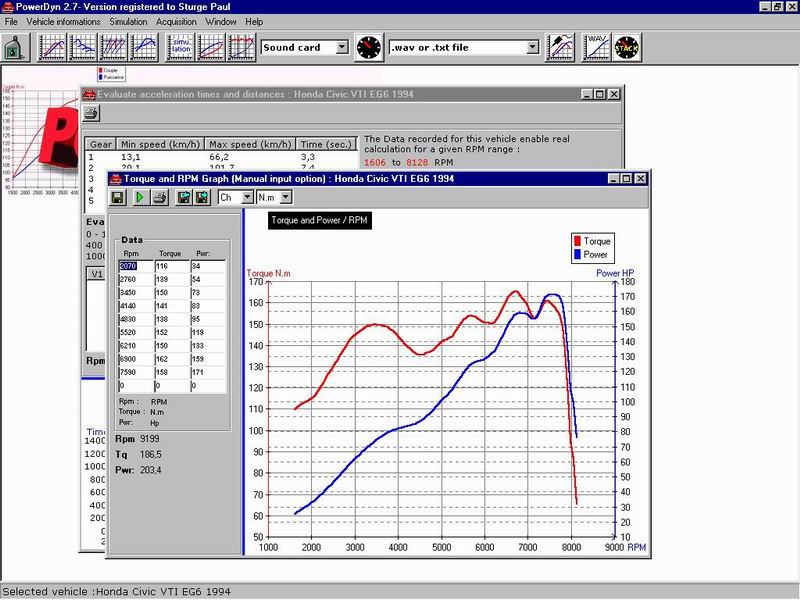Open the Acquisition menu
Image resolution: width=800 pixels, height=600 pixels.
(176, 21)
